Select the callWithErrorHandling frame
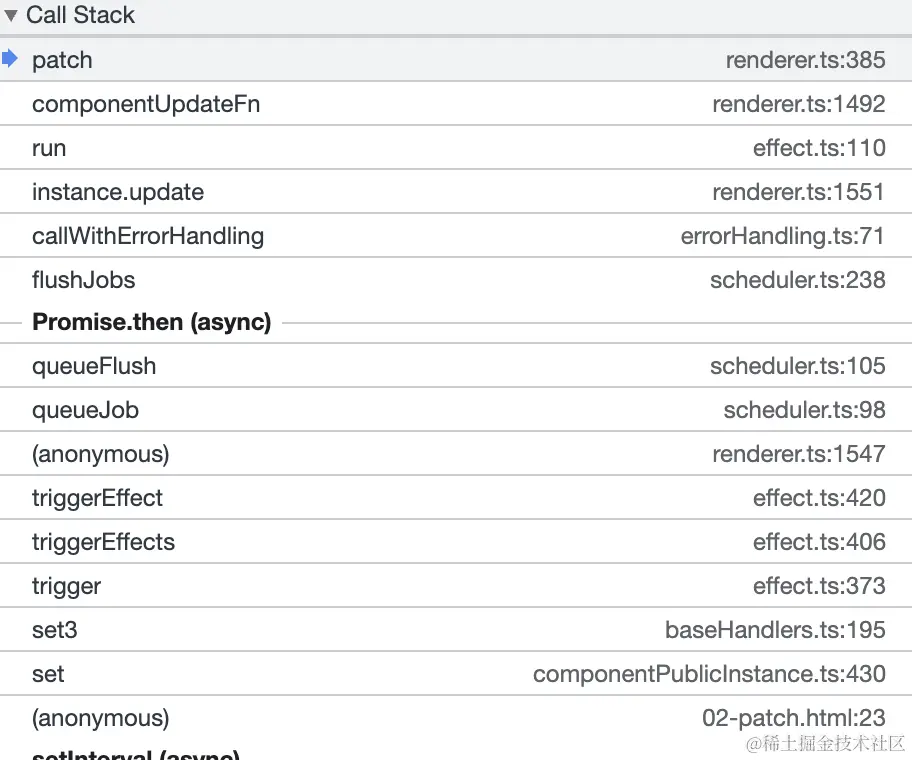Screen dimensions: 912x760 (x=148, y=236)
